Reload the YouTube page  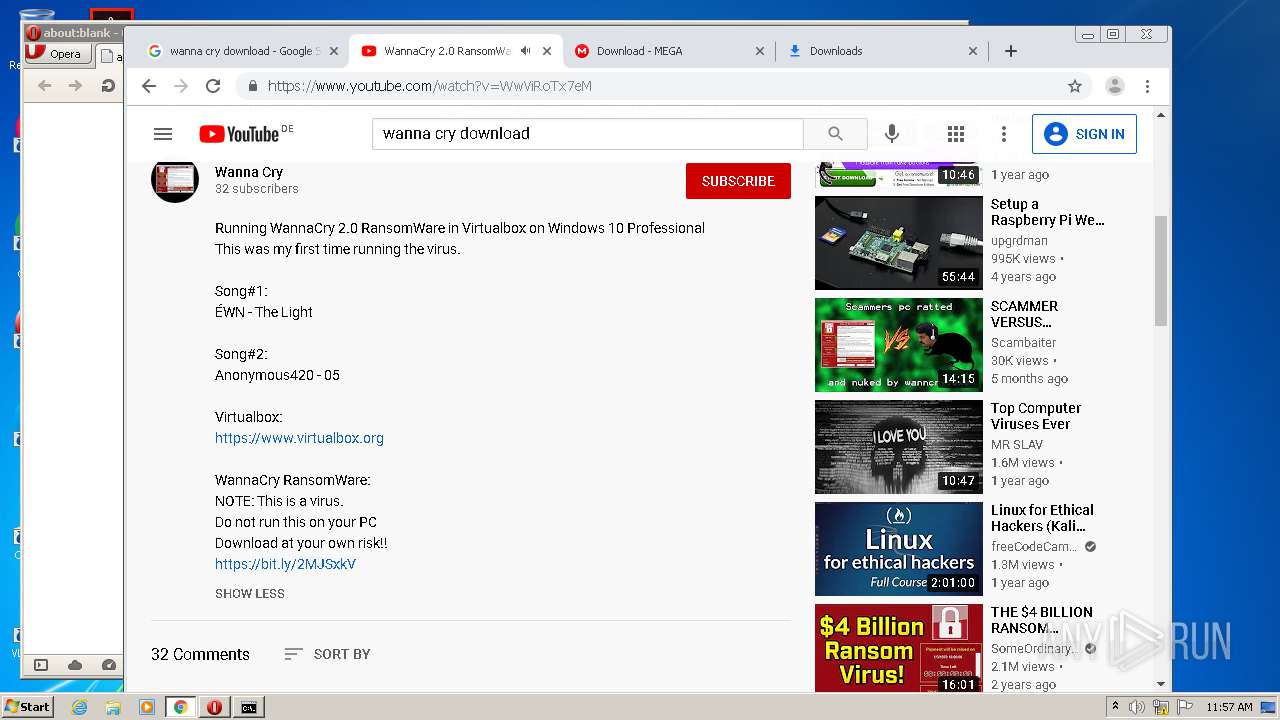tap(213, 86)
